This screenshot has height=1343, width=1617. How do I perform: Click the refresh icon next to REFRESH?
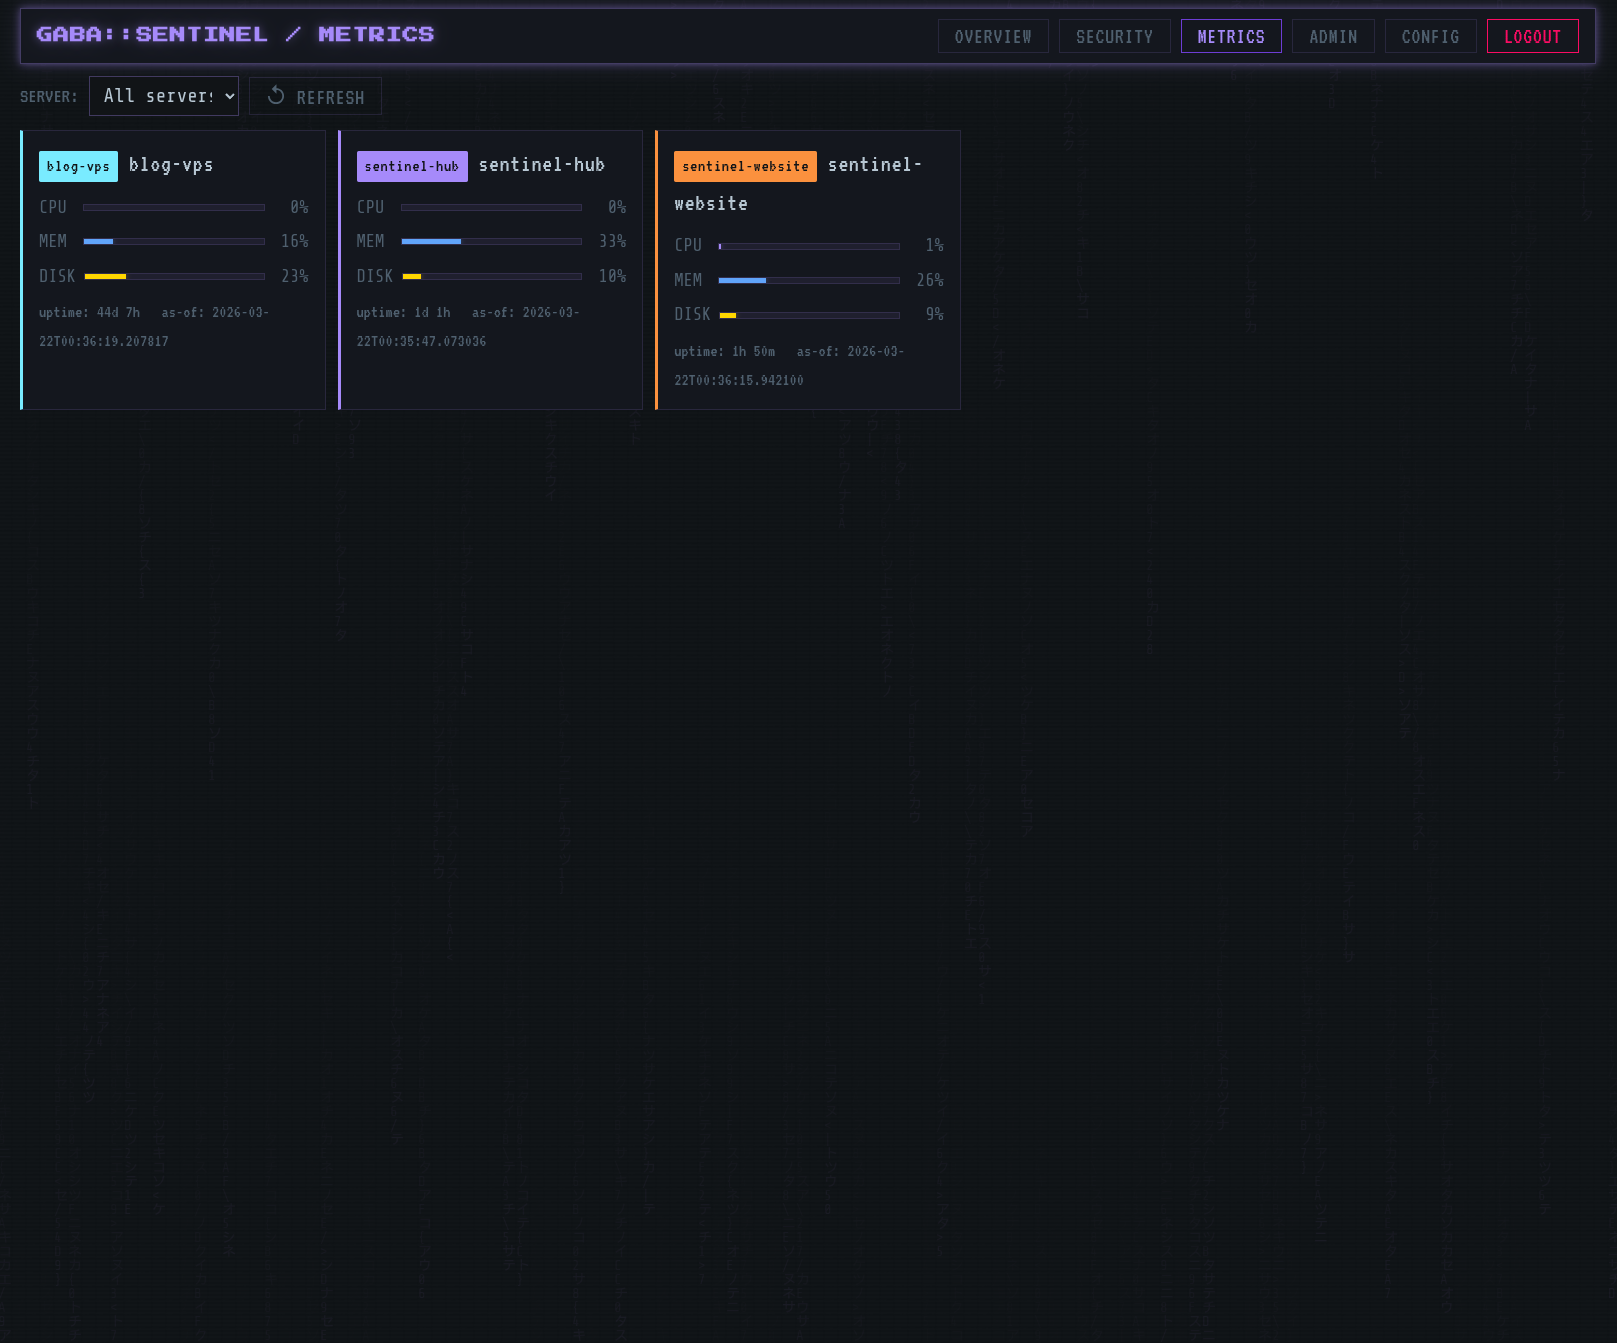(x=274, y=95)
